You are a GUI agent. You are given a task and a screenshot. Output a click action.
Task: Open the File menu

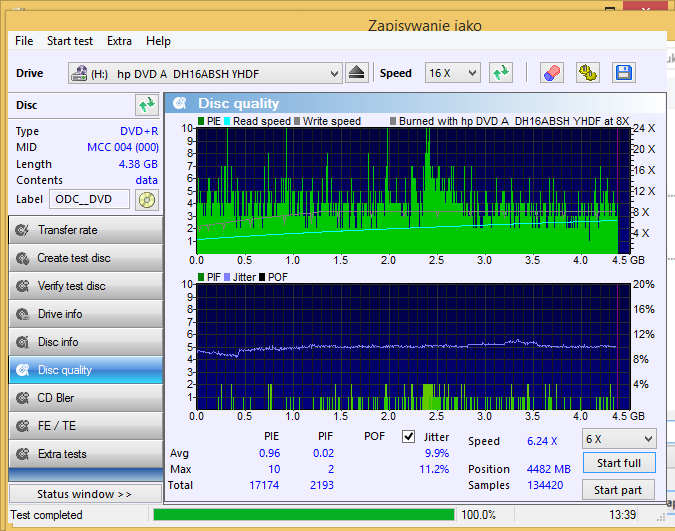tap(24, 41)
